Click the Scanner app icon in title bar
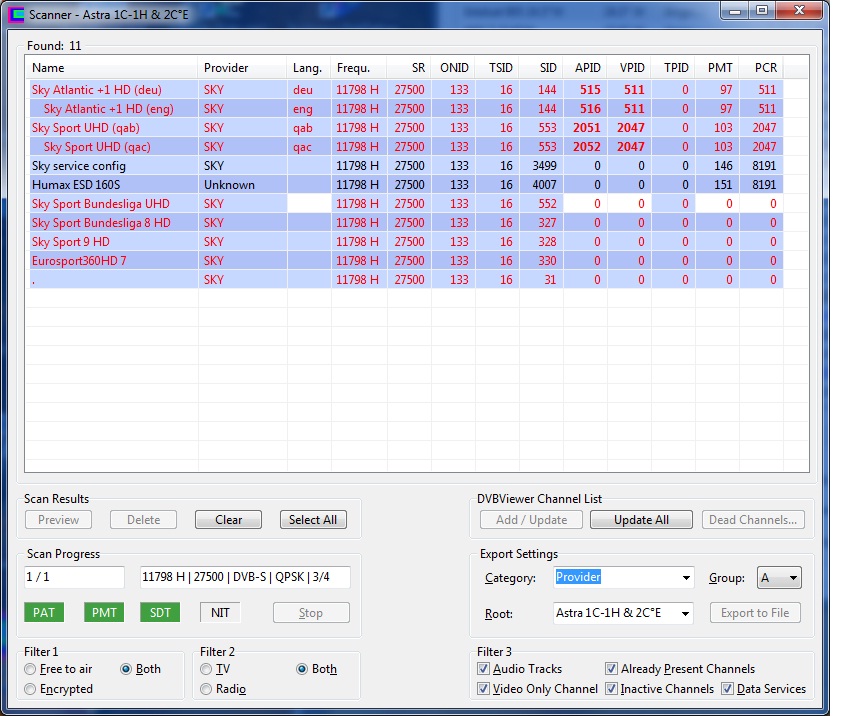Screen dimensions: 864x716 point(17,13)
